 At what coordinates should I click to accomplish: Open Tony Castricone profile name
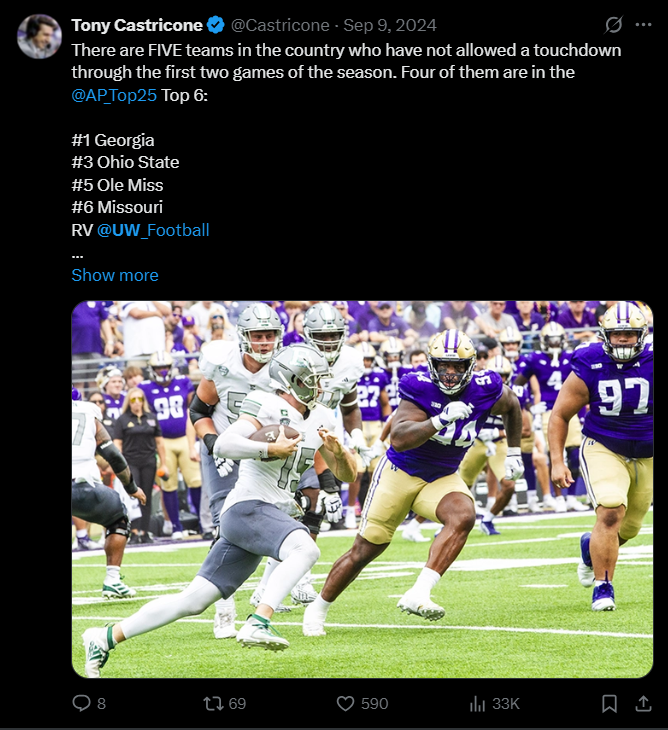(x=137, y=25)
